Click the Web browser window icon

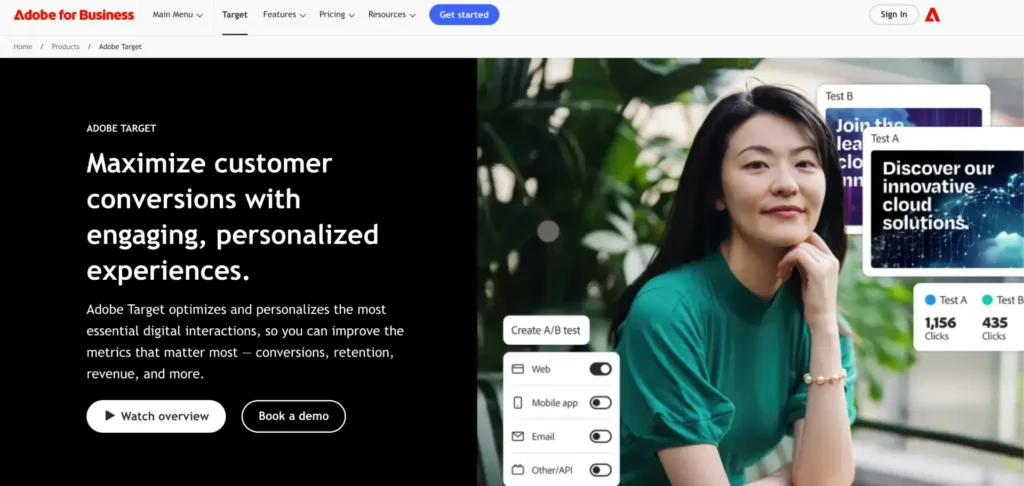518,369
